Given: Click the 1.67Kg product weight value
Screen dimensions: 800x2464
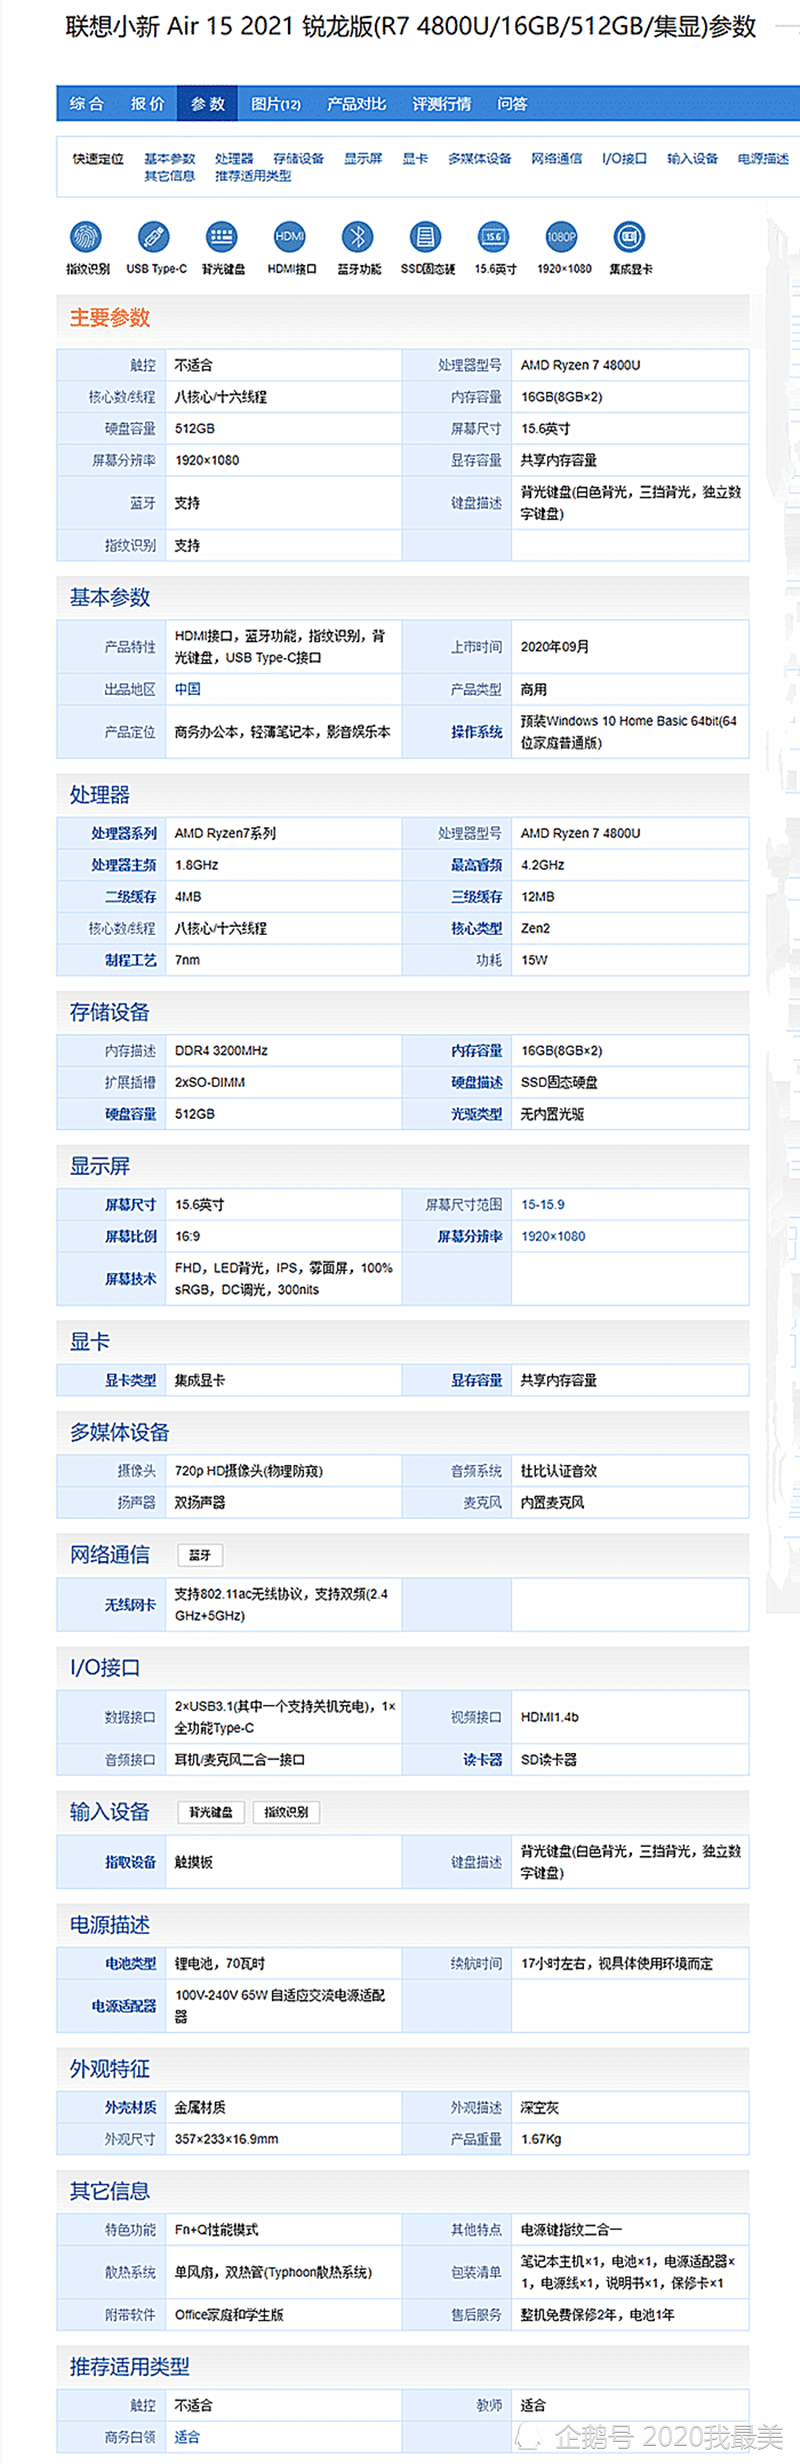Looking at the screenshot, I should click(541, 2139).
